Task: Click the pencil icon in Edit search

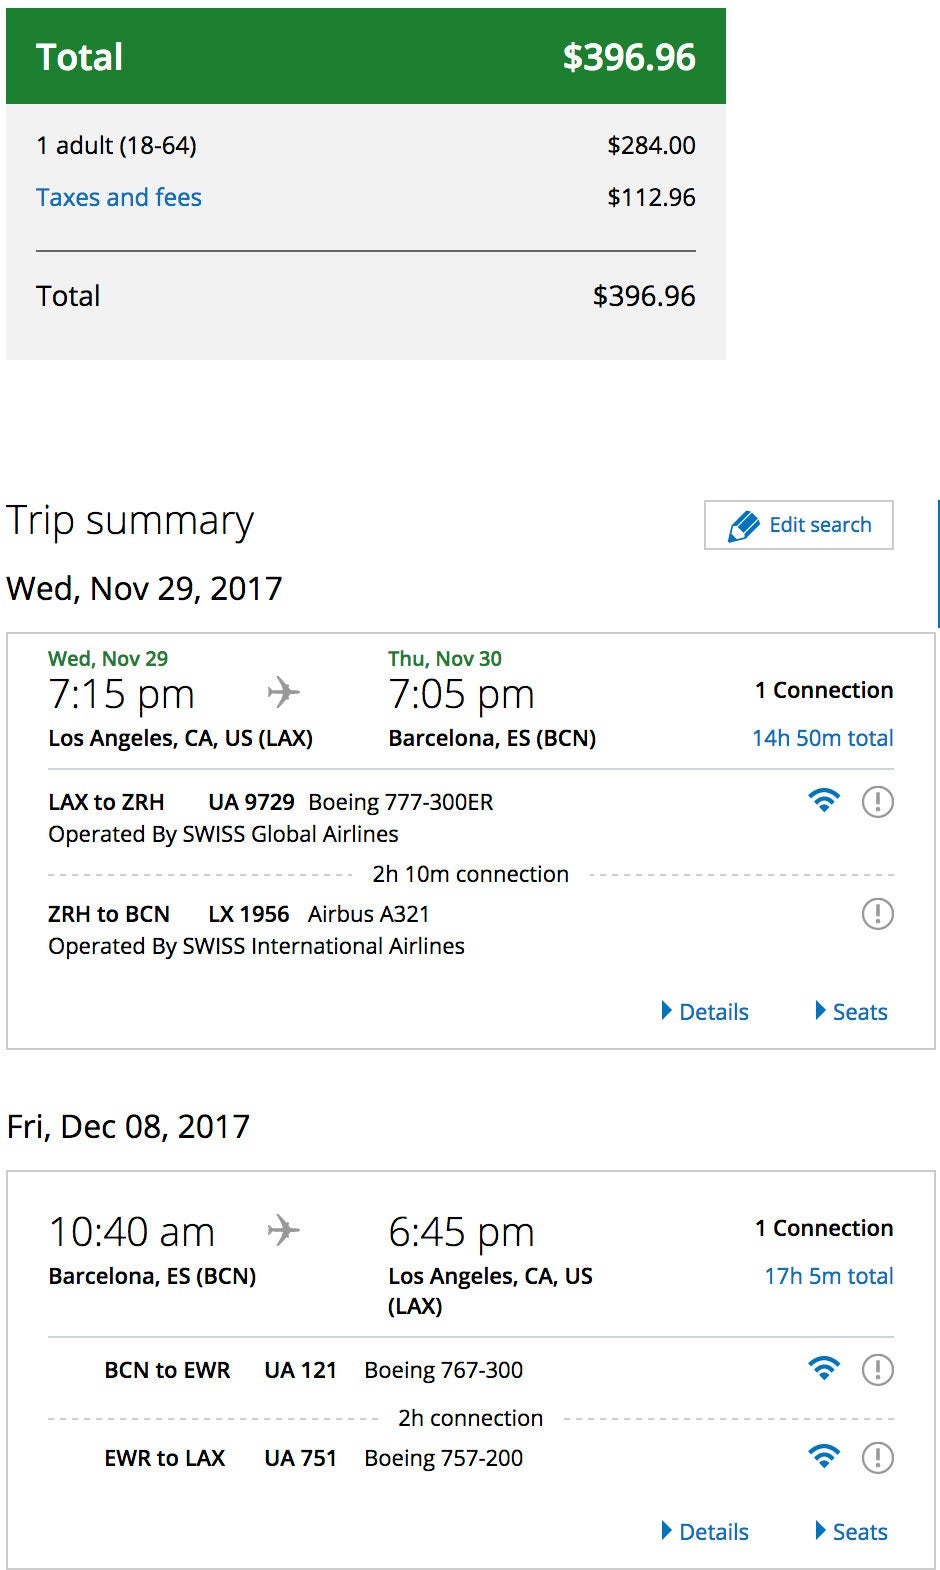Action: click(x=743, y=526)
